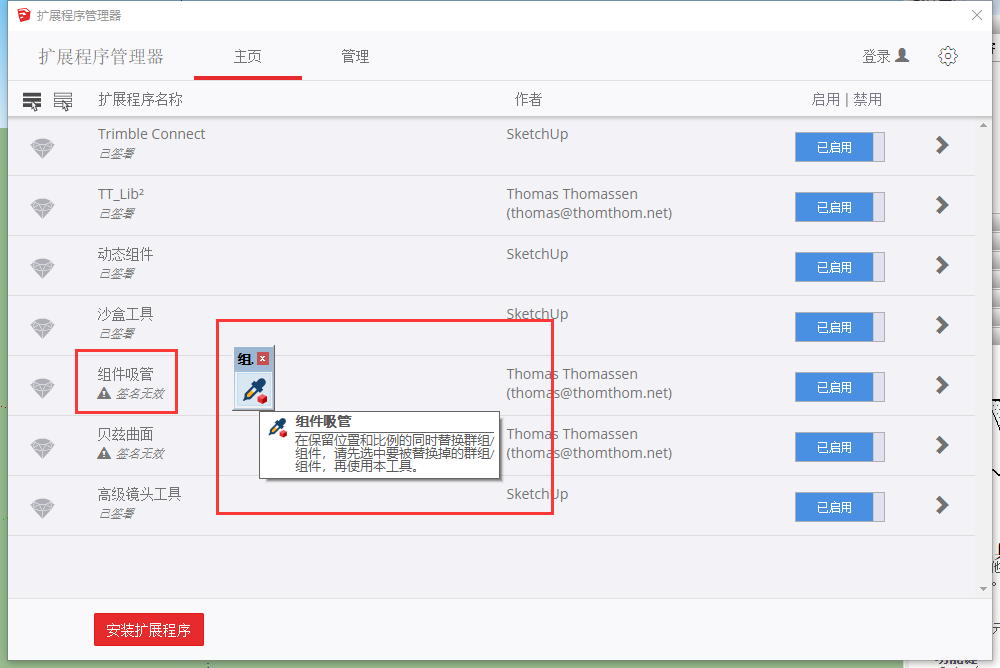Viewport: 1000px width, 668px height.
Task: Disable the 动态组件 extension toggle
Action: point(839,267)
